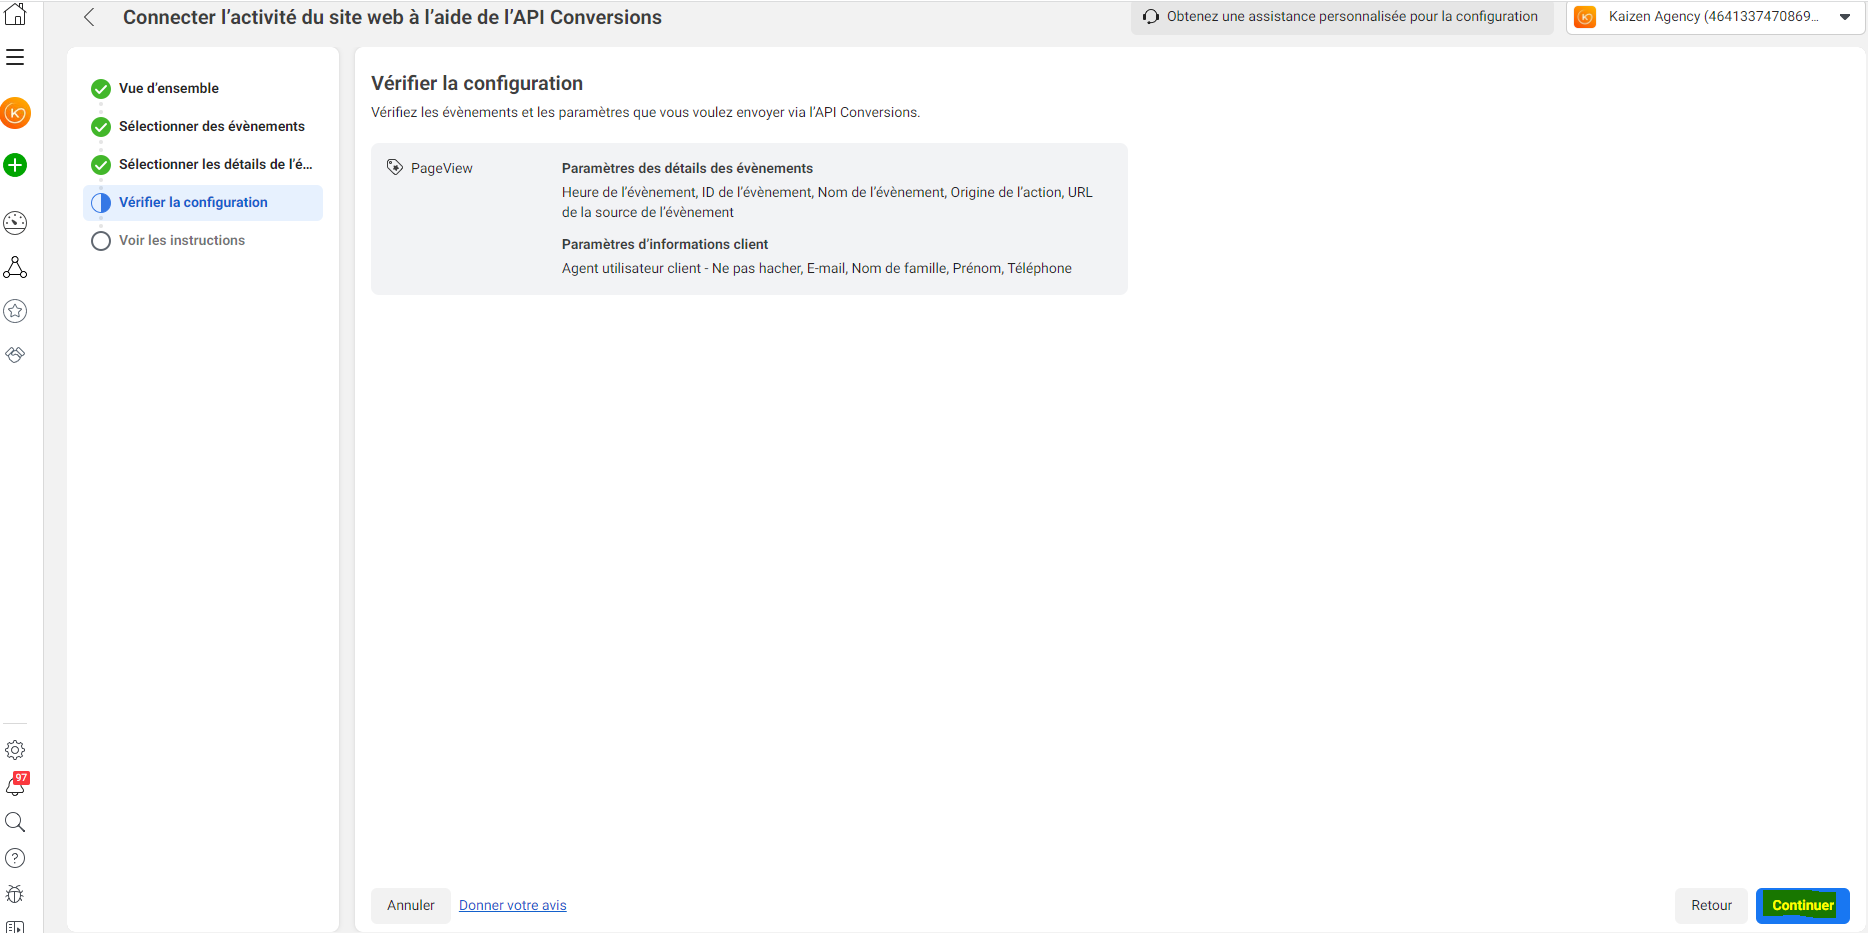Click the Agent utilisateur client parameters text

coord(817,268)
